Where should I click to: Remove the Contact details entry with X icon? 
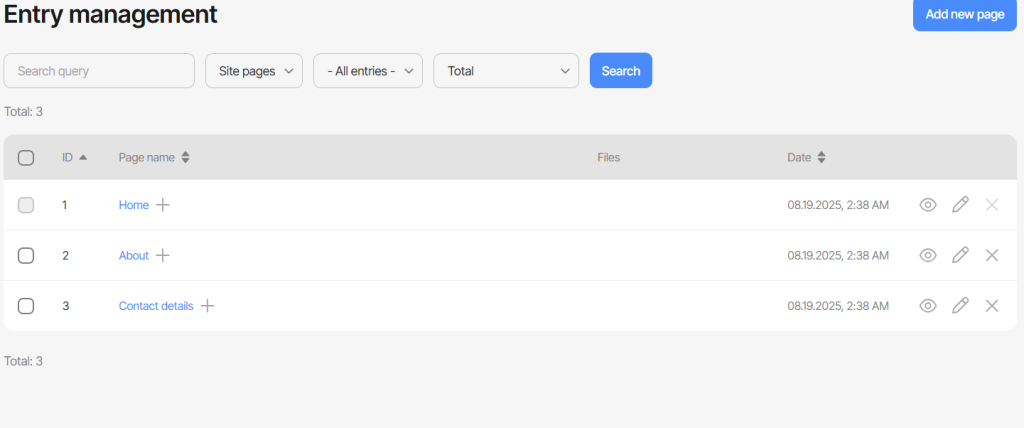pyautogui.click(x=991, y=306)
